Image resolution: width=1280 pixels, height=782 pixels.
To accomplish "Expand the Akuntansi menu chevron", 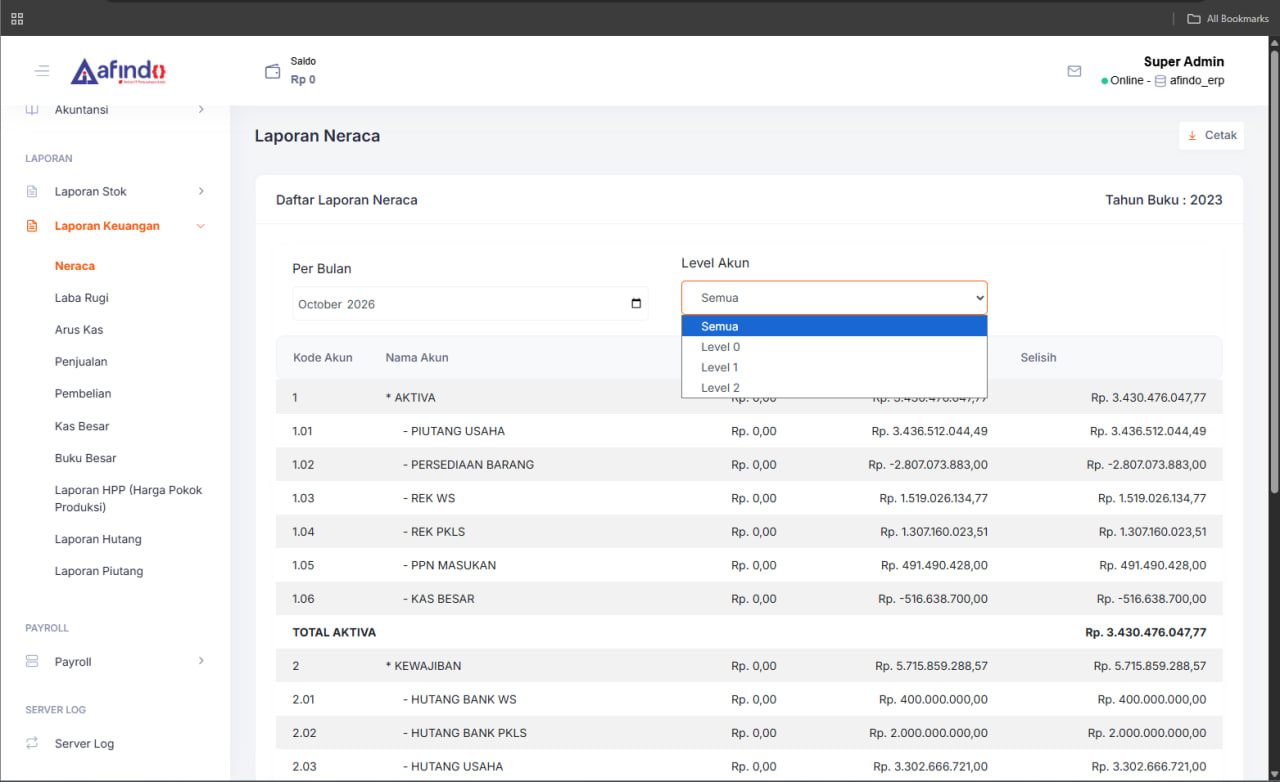I will (x=201, y=110).
